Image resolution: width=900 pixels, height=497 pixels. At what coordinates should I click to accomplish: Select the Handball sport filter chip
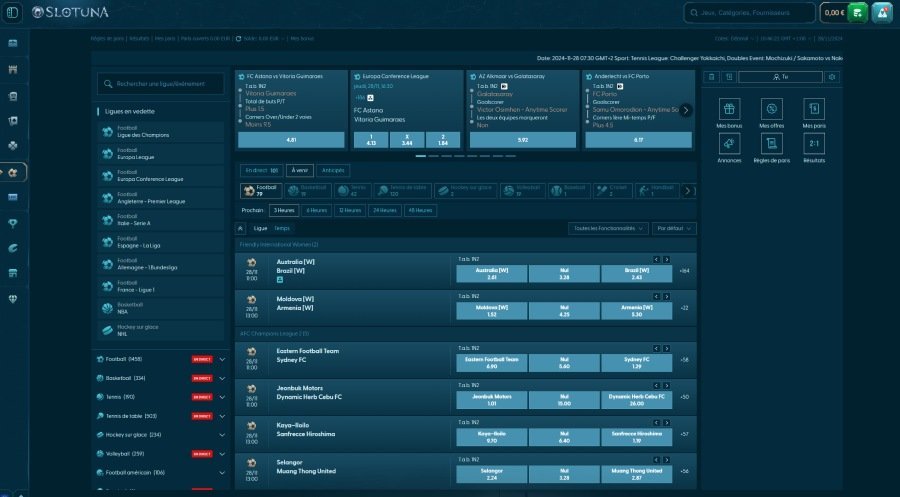657,191
